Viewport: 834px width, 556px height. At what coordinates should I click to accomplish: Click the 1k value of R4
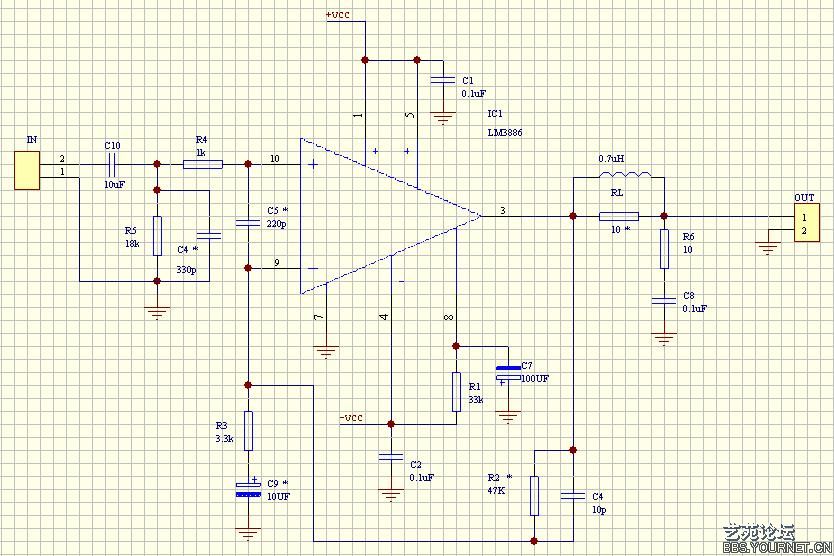(x=201, y=152)
